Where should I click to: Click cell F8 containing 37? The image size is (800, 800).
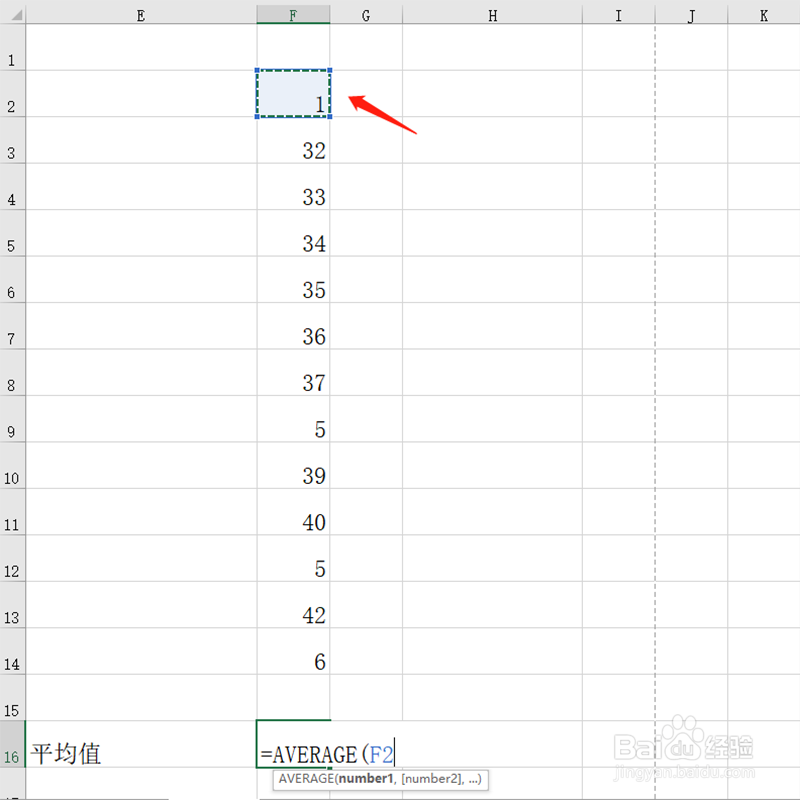pyautogui.click(x=293, y=372)
